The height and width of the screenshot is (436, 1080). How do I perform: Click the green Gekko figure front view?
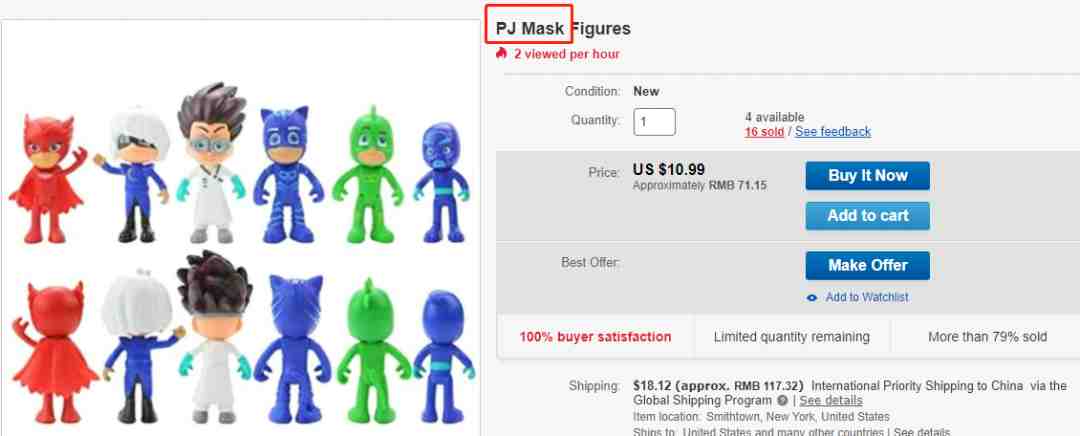pyautogui.click(x=369, y=175)
